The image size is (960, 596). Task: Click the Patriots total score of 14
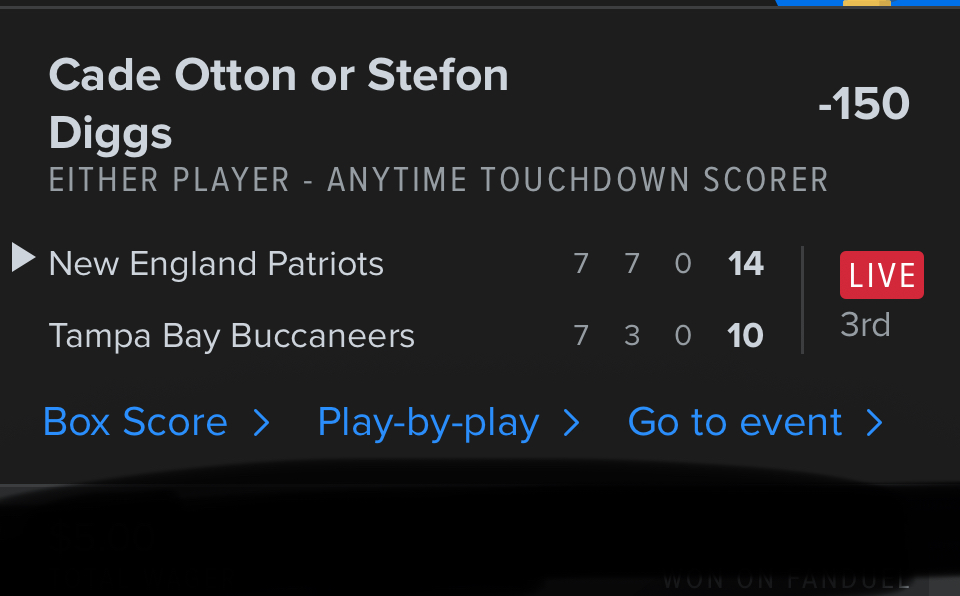coord(746,264)
